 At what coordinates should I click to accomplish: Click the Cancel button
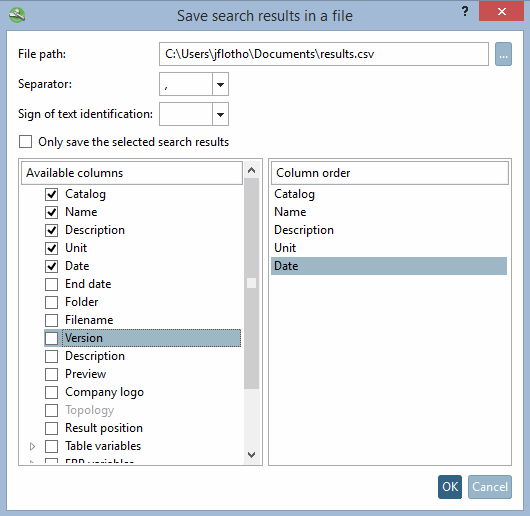point(490,487)
